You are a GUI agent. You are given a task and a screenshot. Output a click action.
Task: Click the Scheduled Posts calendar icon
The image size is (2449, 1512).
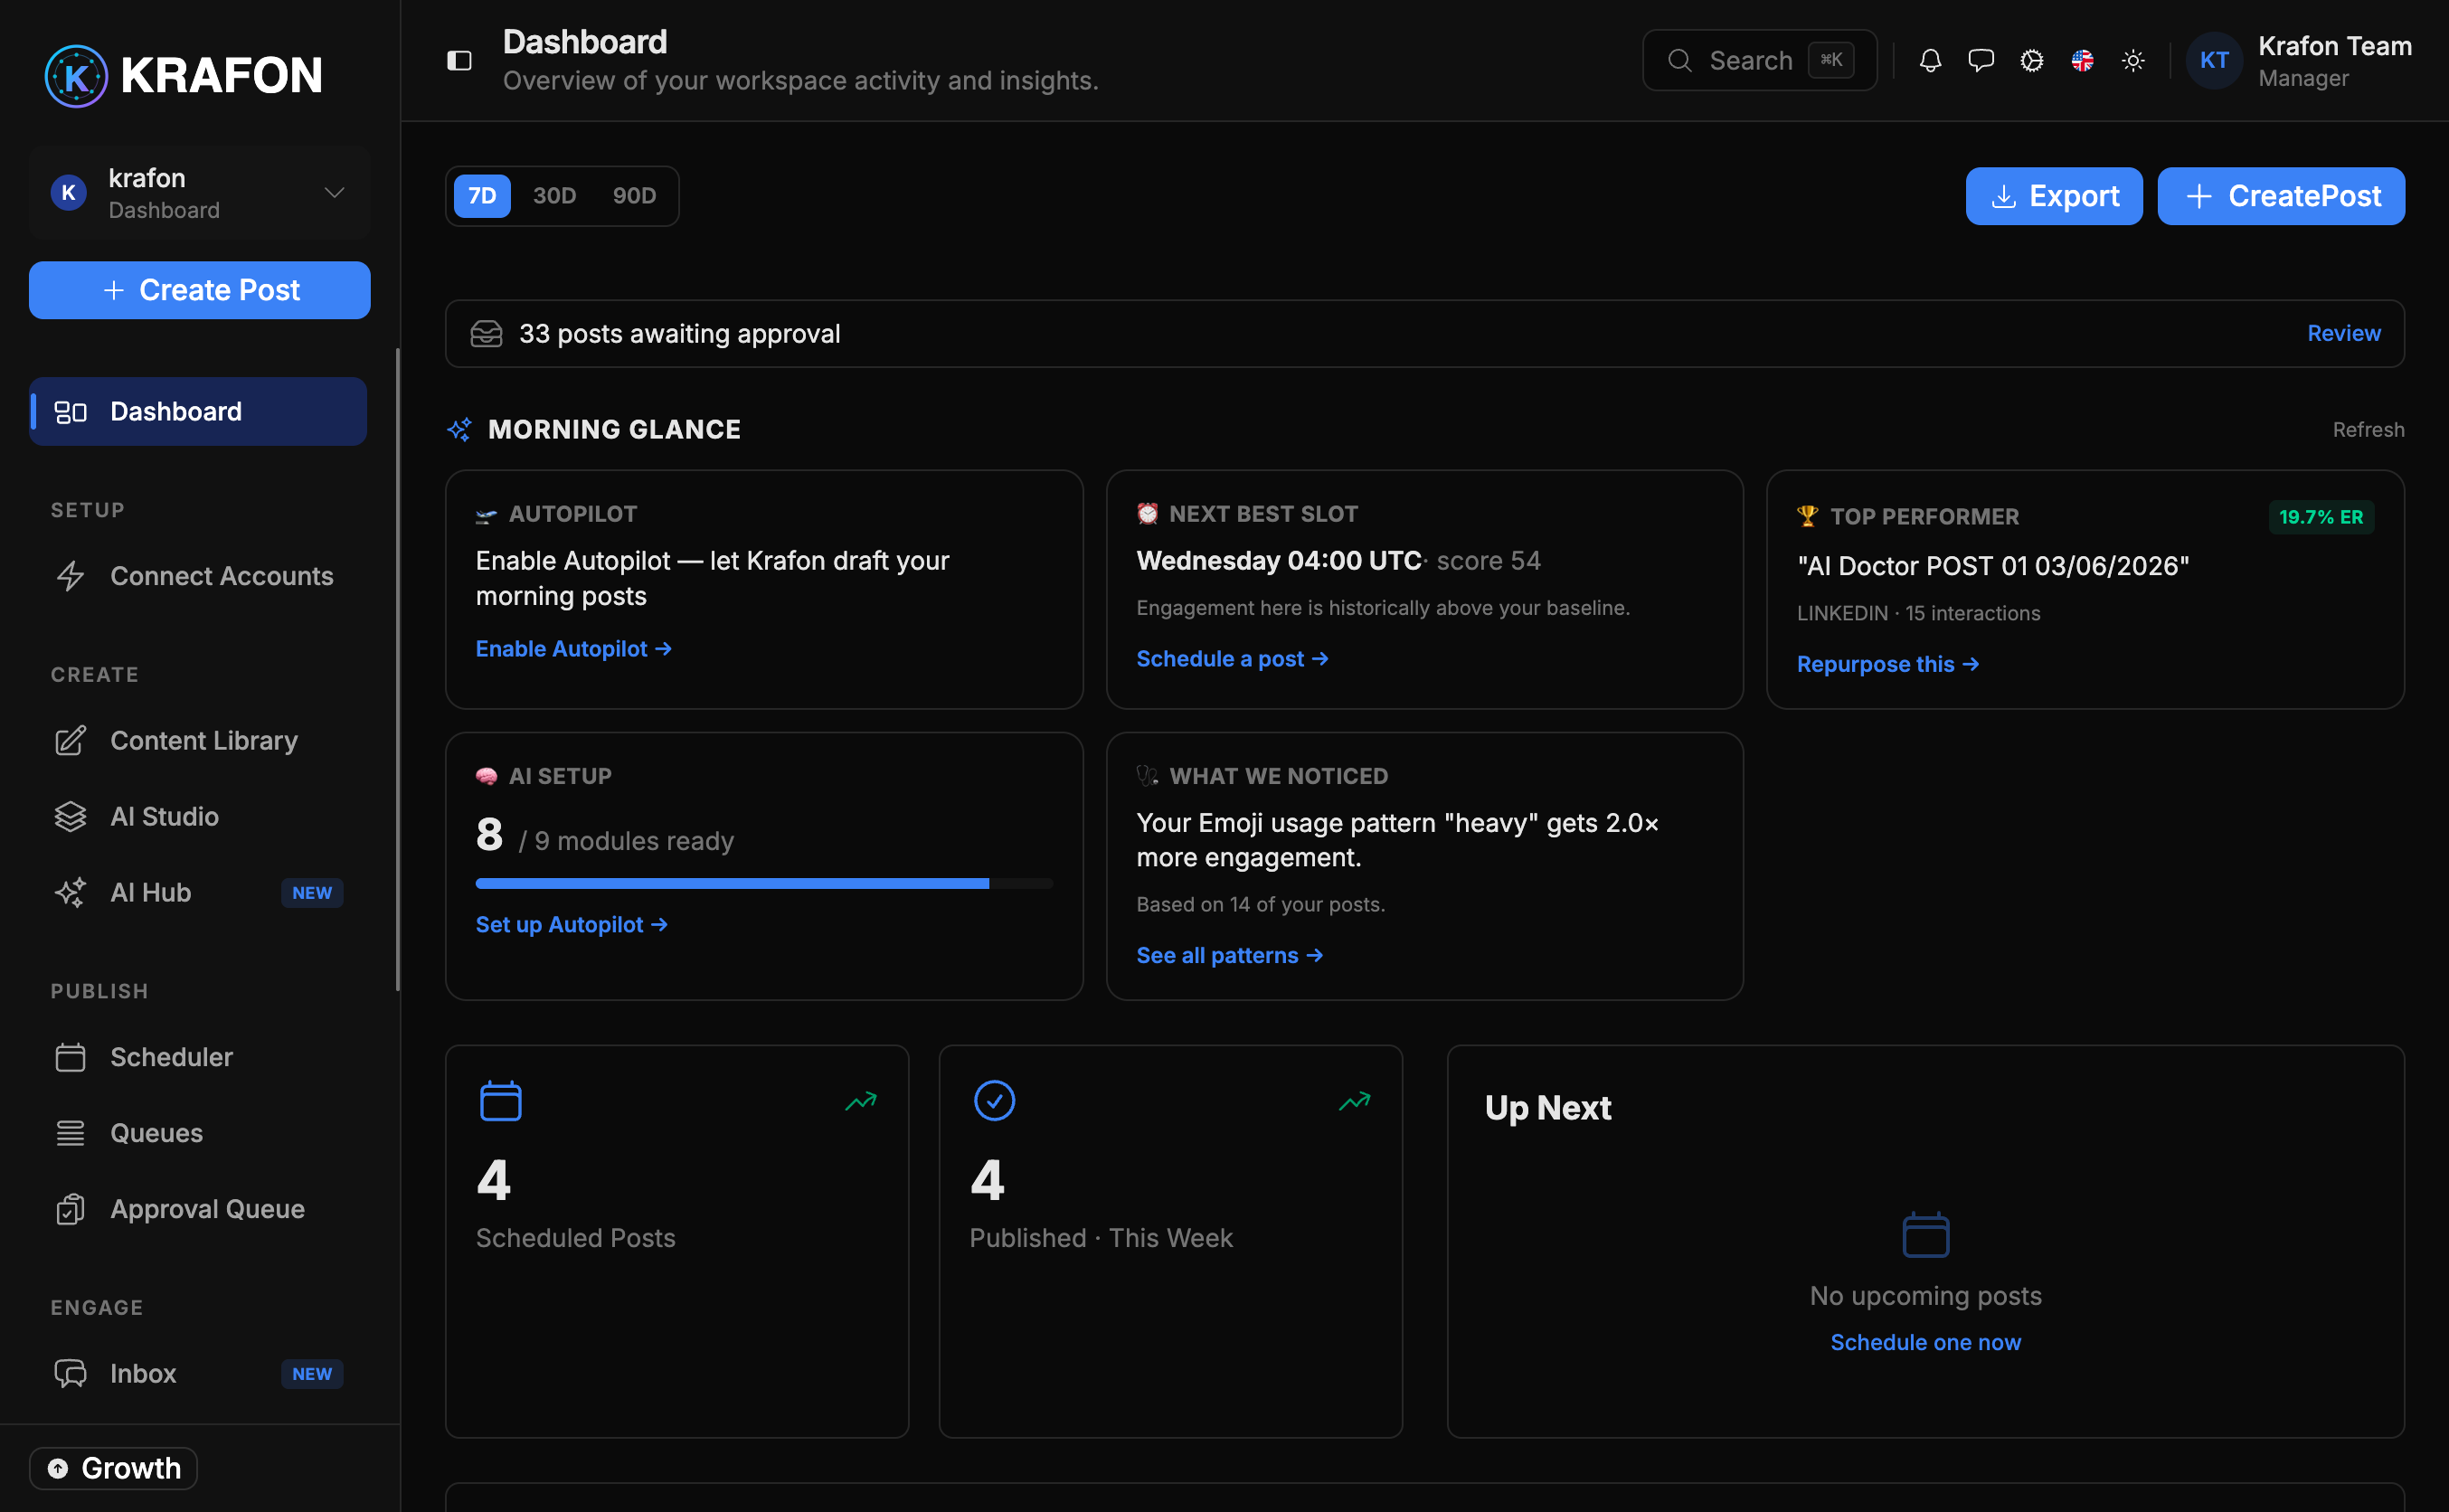[501, 1101]
